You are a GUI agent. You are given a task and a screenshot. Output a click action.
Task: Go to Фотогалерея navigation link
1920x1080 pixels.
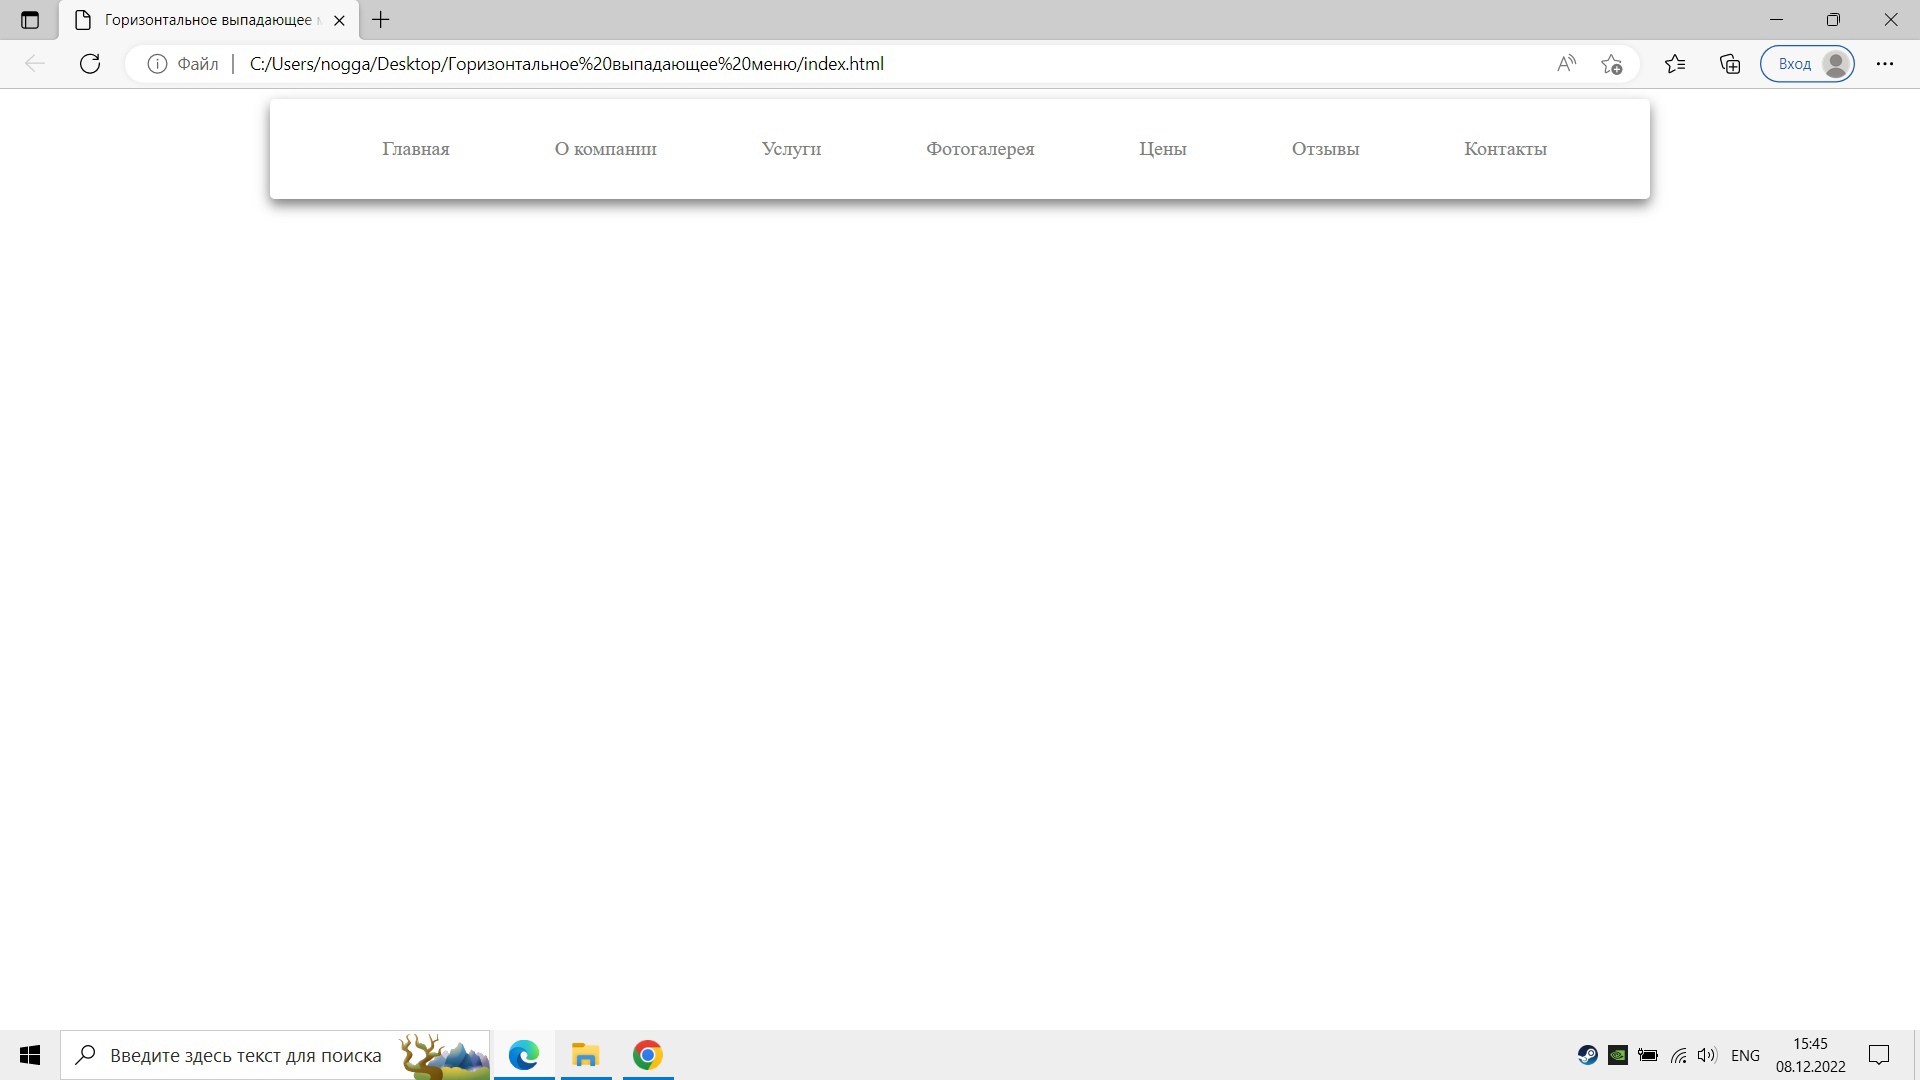980,149
